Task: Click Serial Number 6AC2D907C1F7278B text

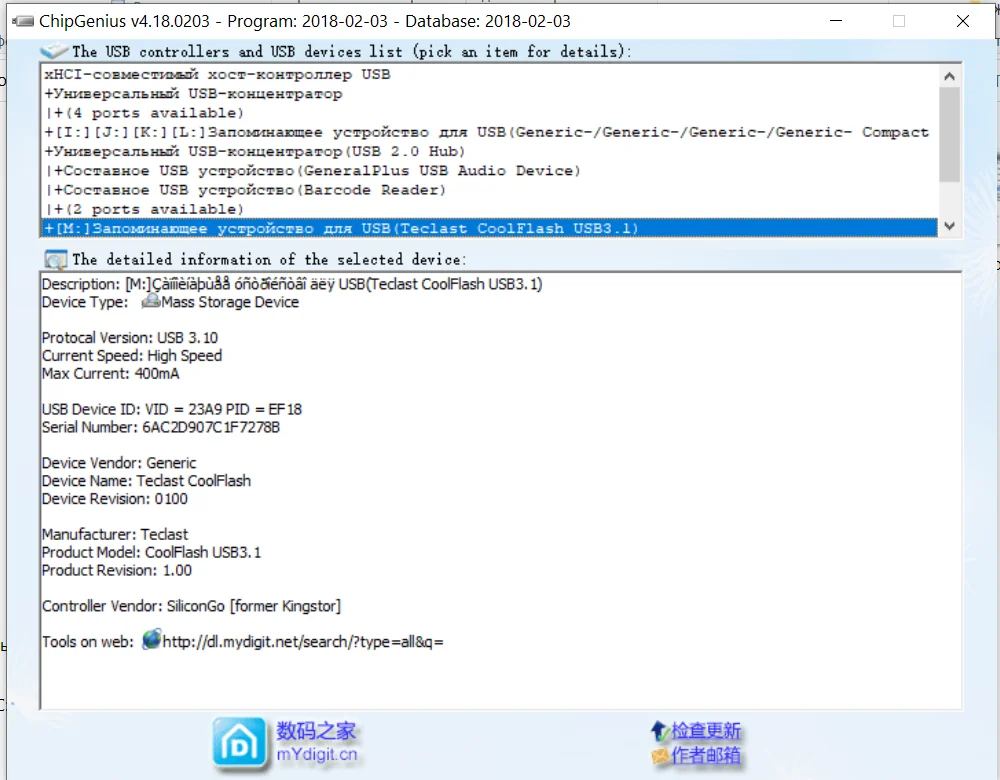Action: pos(161,427)
